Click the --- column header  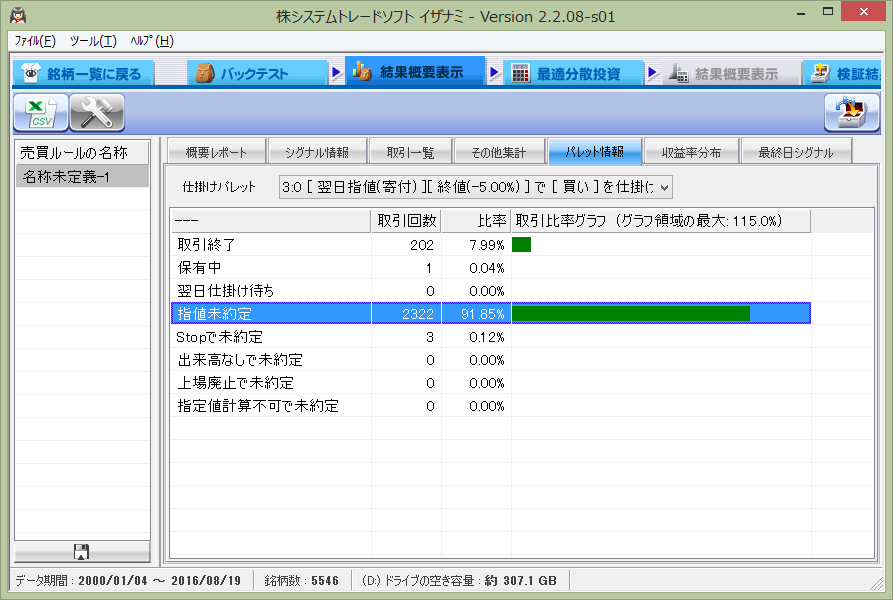tap(271, 221)
